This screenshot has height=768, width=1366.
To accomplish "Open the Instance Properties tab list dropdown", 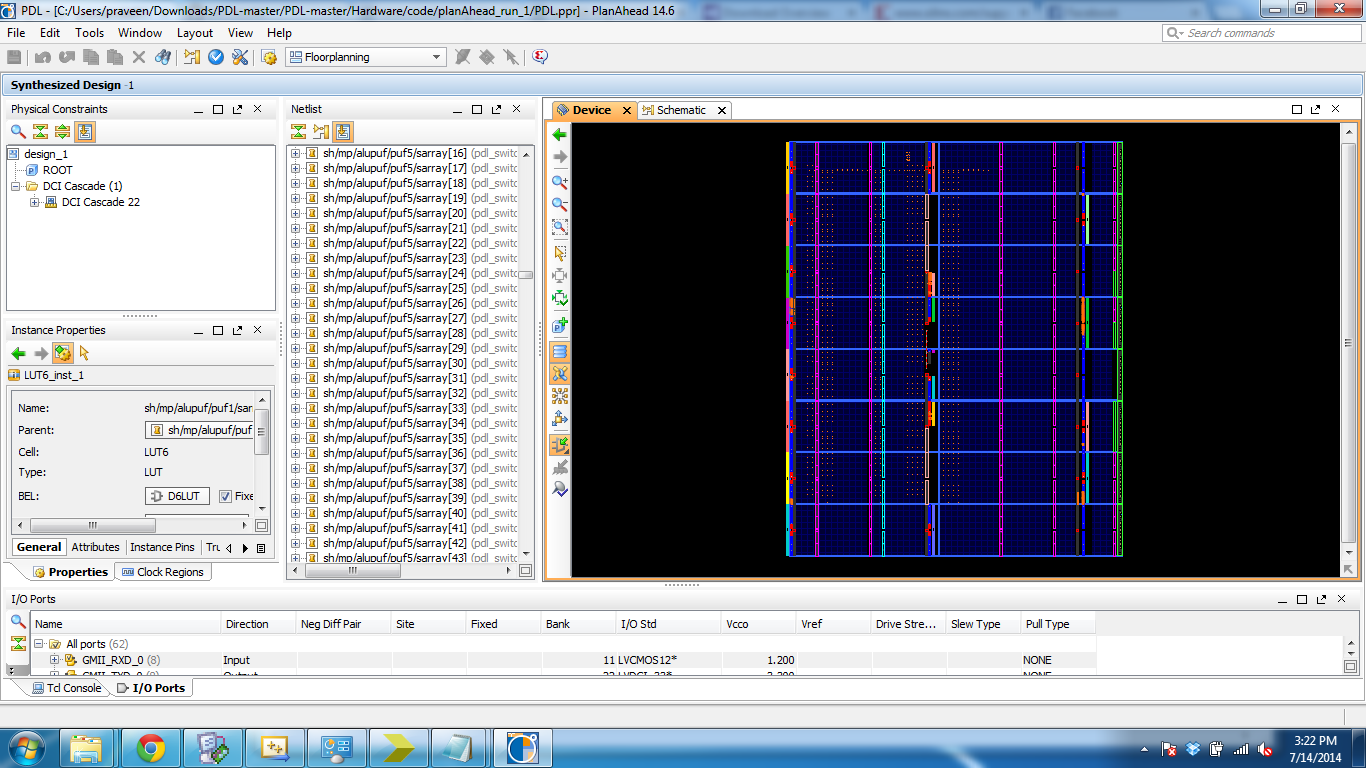I will (261, 548).
